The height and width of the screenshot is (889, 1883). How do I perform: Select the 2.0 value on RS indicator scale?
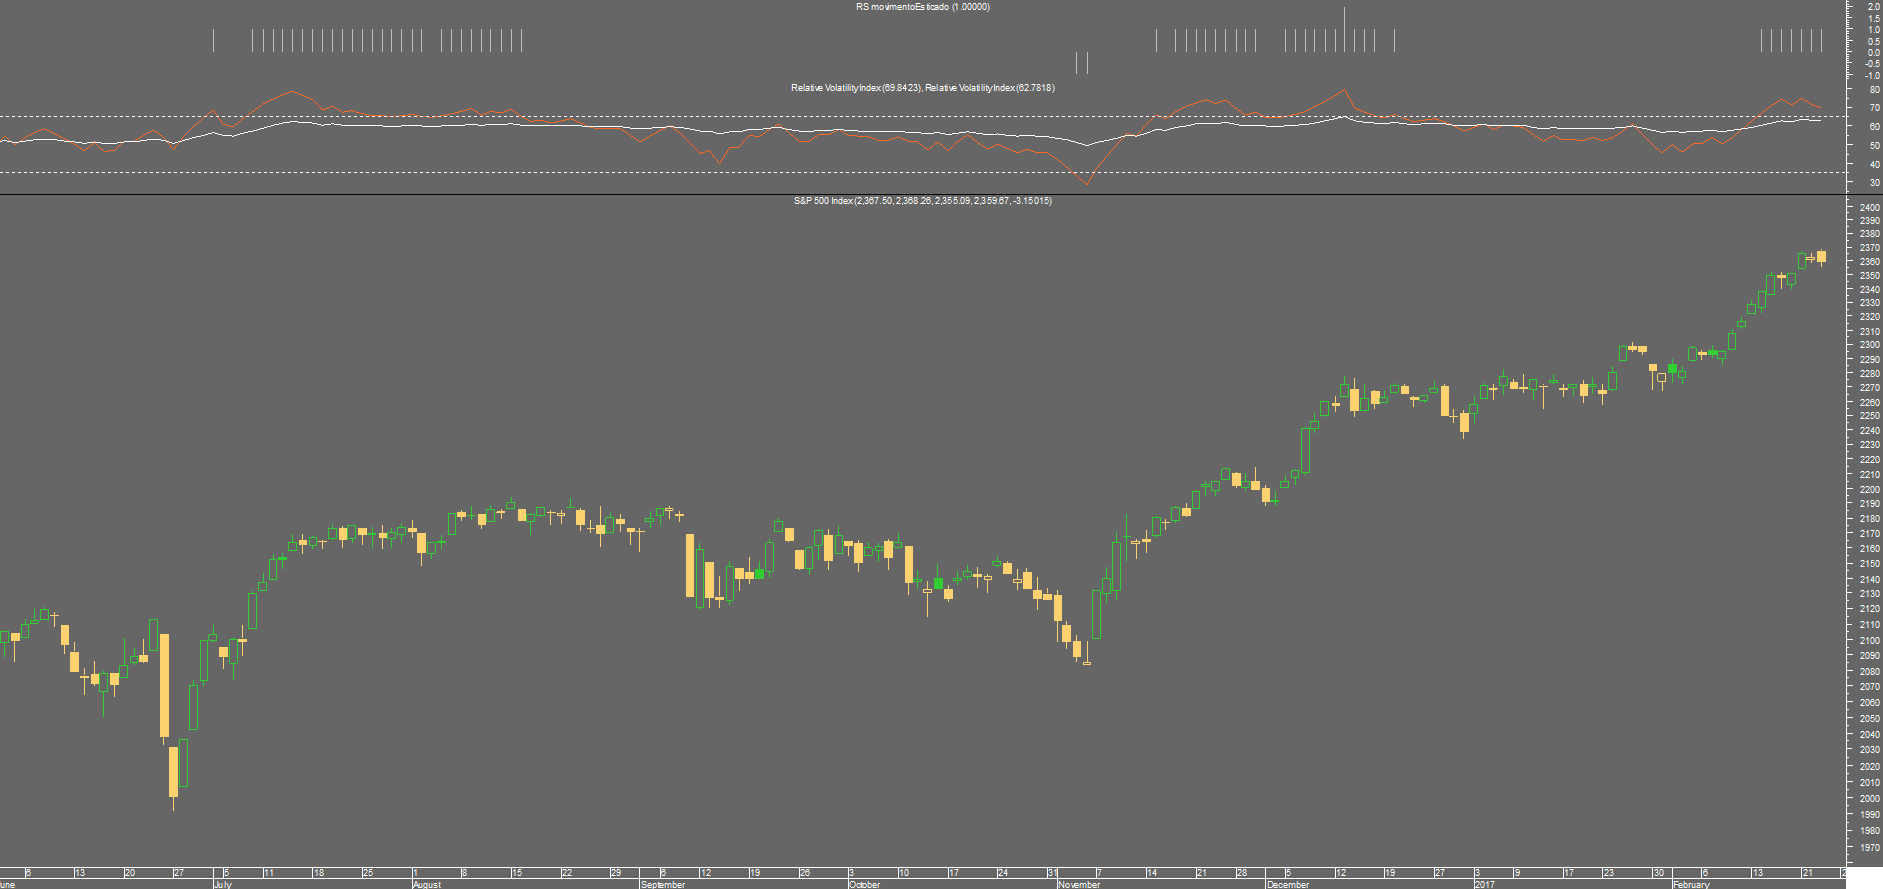(x=1874, y=7)
